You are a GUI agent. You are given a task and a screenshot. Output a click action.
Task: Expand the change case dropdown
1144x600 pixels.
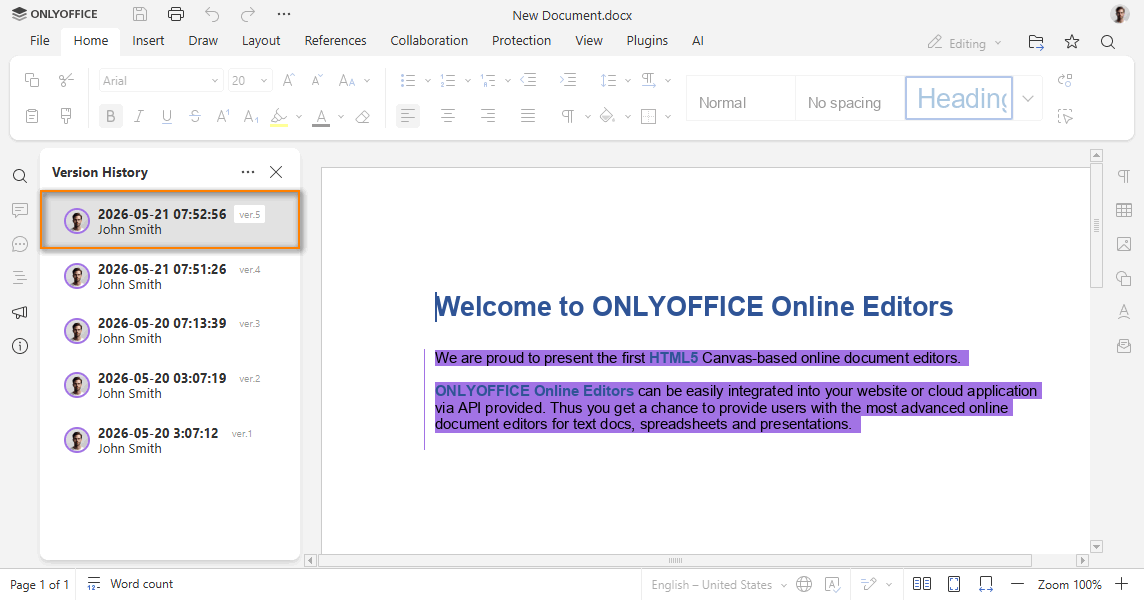tap(367, 80)
